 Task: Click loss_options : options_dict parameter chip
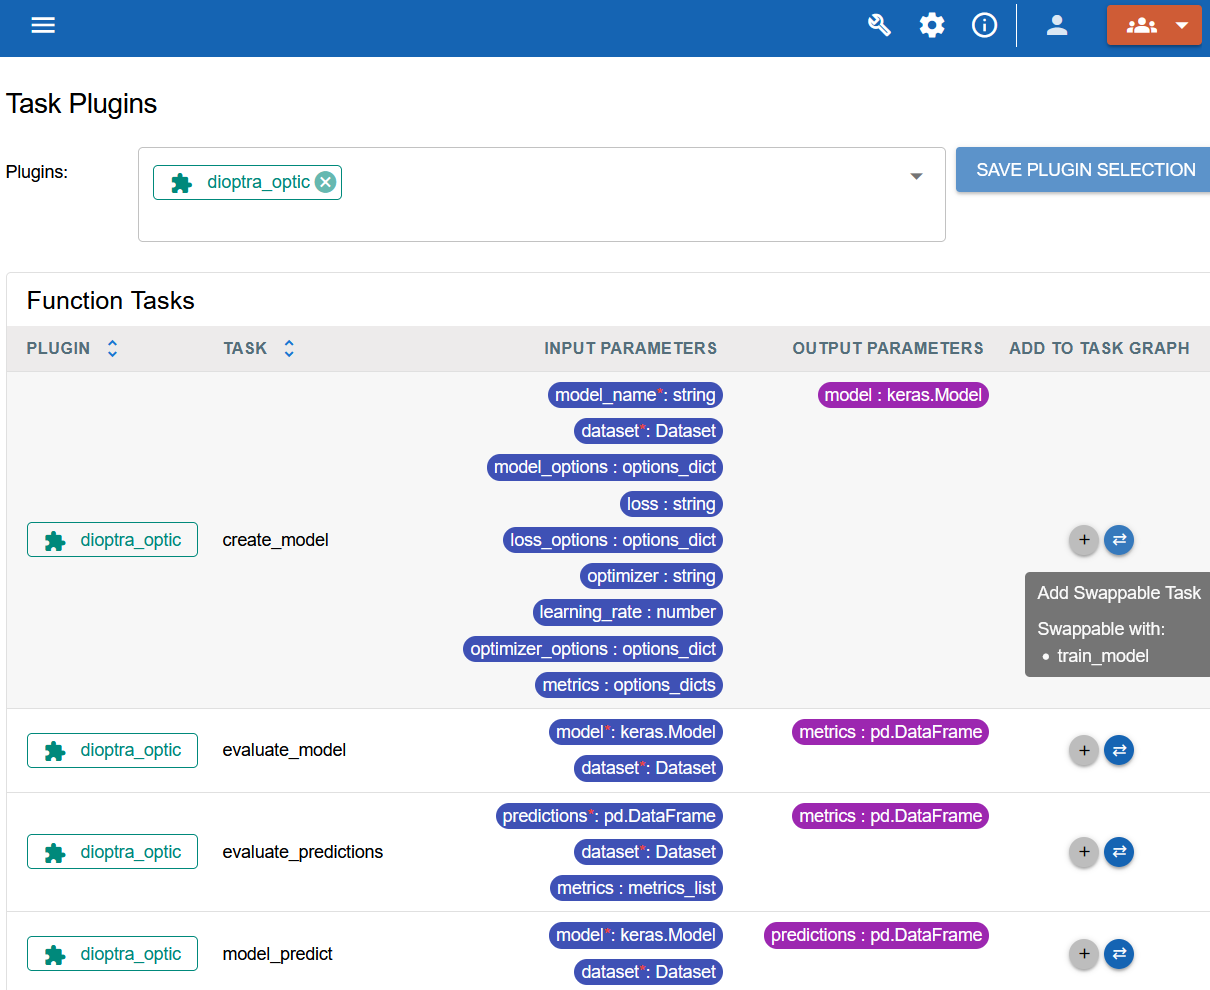[x=613, y=540]
